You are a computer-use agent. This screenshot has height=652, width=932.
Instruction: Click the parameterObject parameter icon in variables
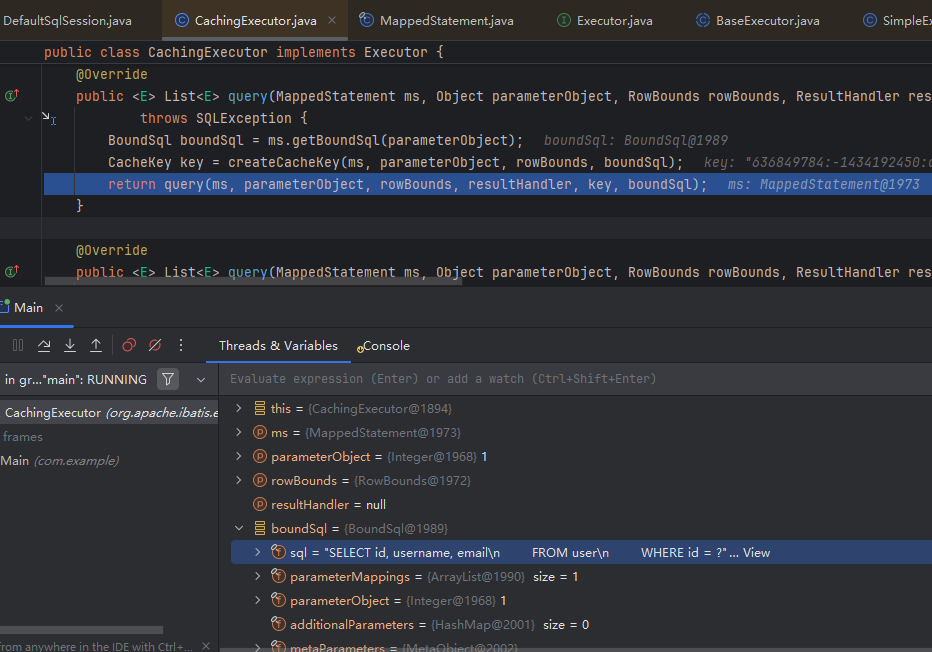pos(260,456)
